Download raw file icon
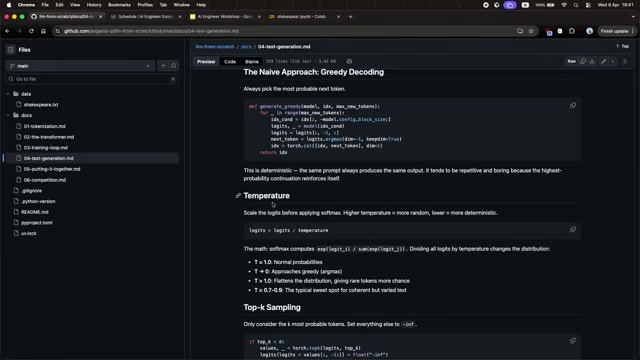The width and height of the screenshot is (640, 360). point(592,61)
